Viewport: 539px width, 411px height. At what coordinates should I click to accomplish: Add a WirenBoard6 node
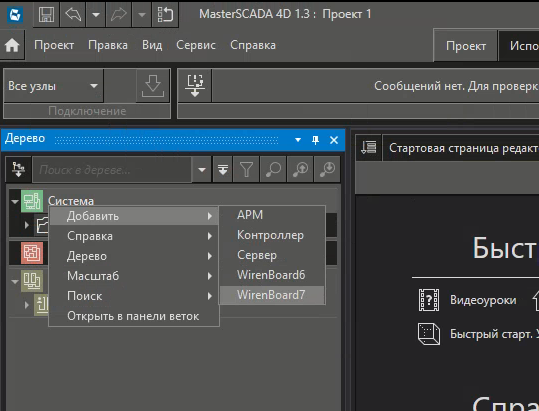pos(272,275)
